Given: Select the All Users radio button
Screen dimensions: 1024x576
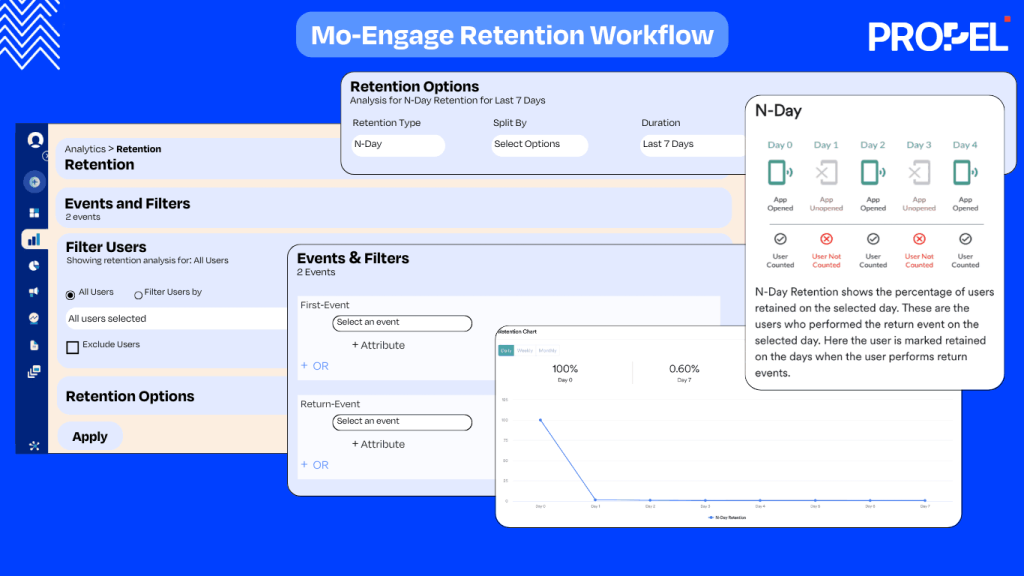Looking at the screenshot, I should coord(71,295).
